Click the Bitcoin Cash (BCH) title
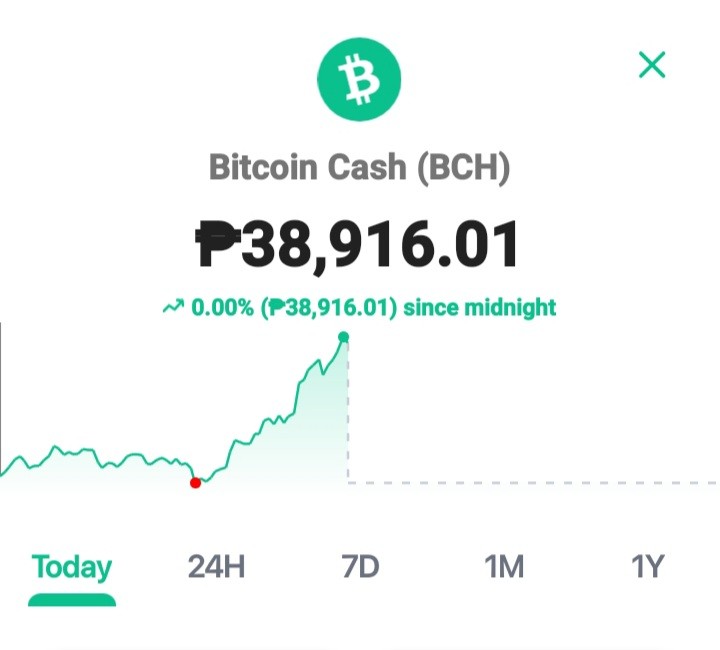Viewport: 720px width, 650px height. pos(360,167)
